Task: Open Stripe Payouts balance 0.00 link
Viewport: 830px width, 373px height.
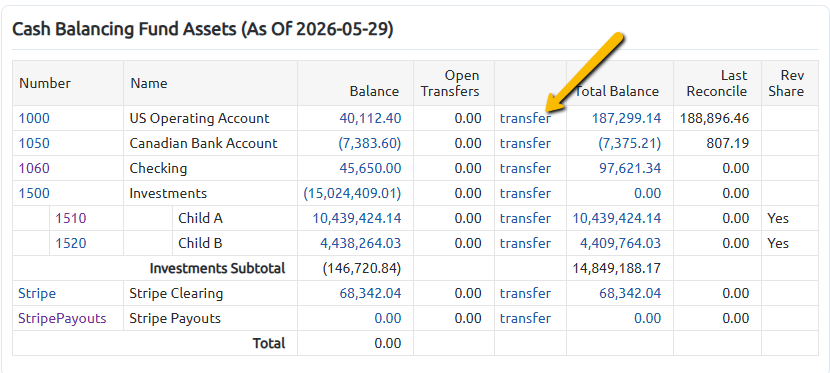Action: (388, 319)
